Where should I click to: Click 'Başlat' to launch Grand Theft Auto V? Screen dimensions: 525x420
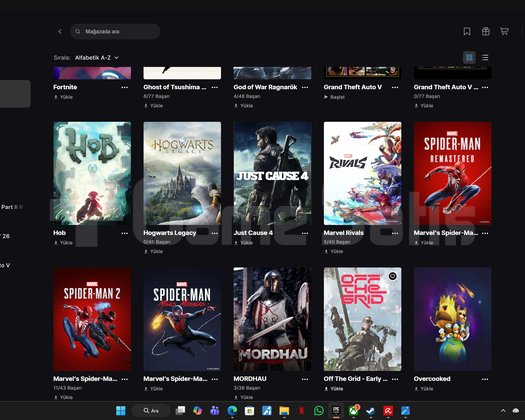[x=334, y=97]
